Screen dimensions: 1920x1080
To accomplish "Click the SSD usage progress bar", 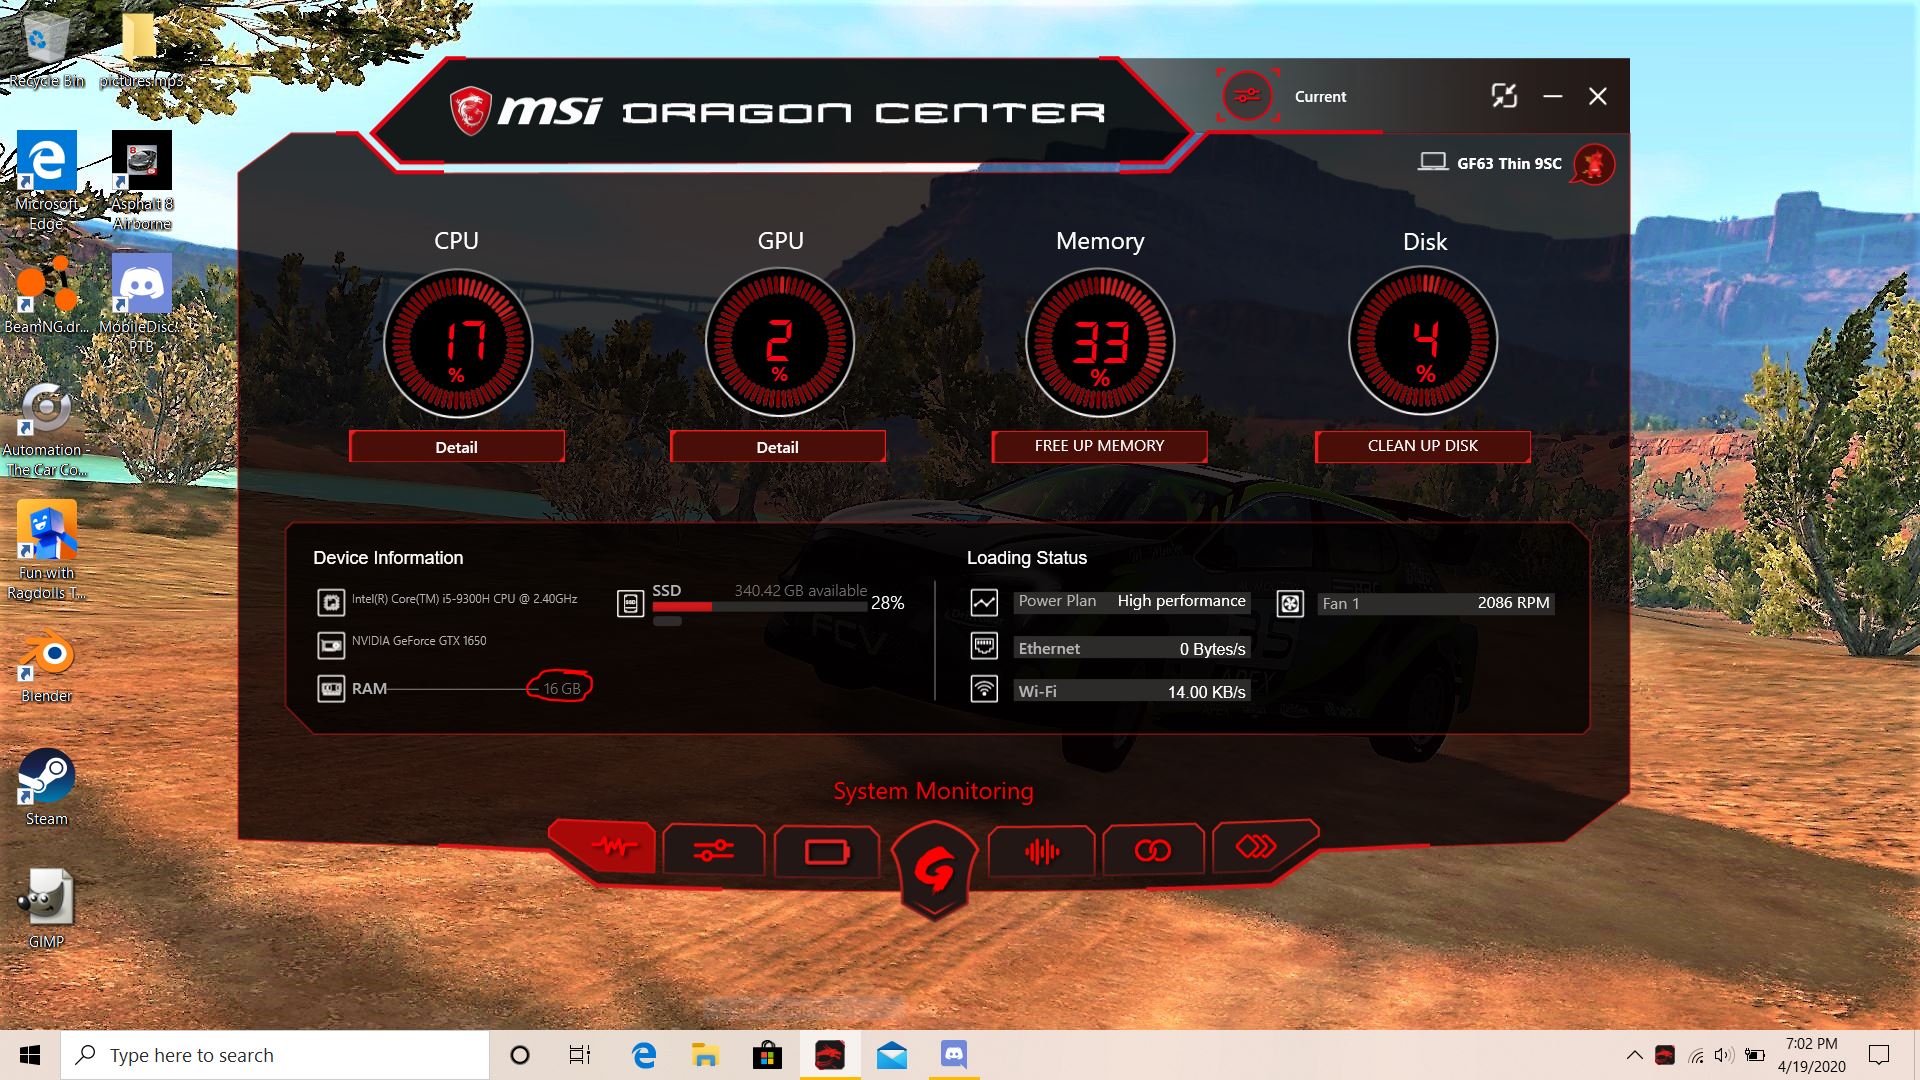I will tap(759, 607).
